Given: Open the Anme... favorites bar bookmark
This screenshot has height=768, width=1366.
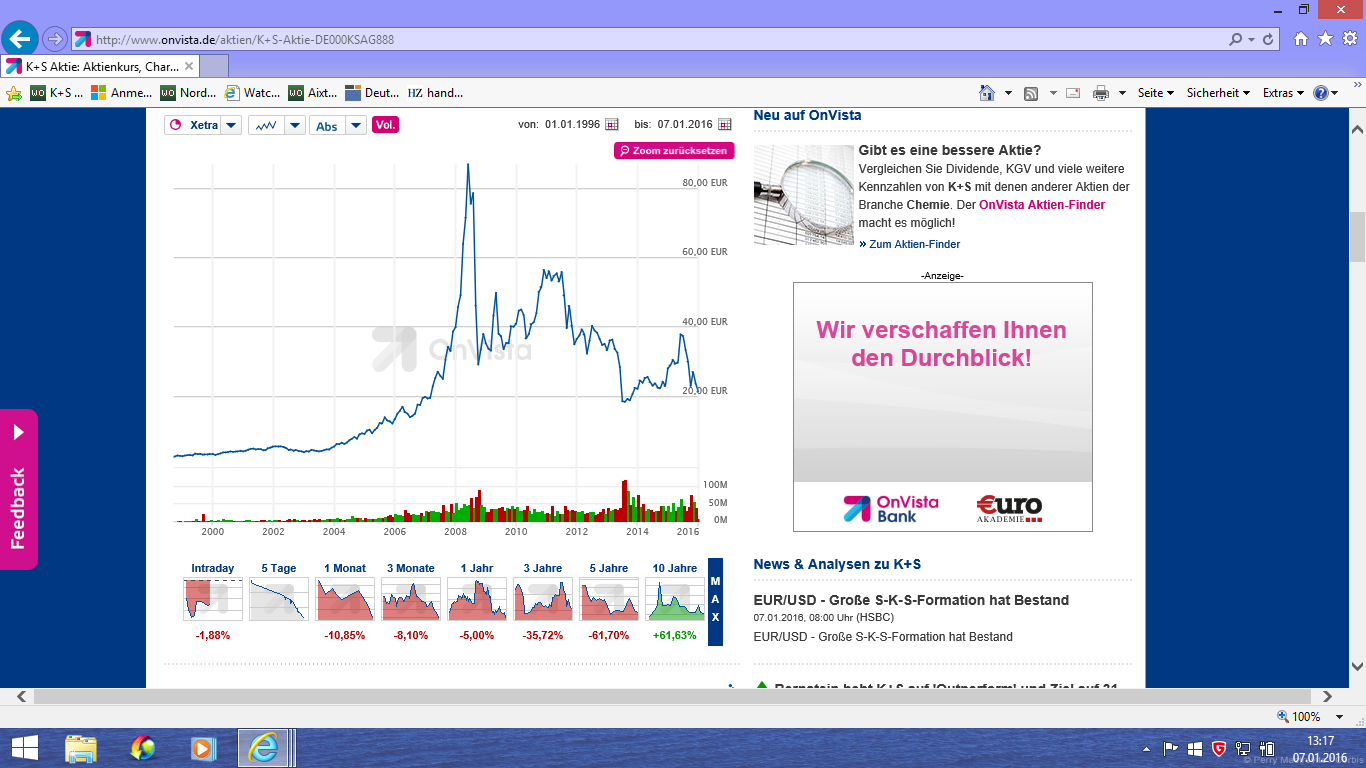Looking at the screenshot, I should [122, 93].
